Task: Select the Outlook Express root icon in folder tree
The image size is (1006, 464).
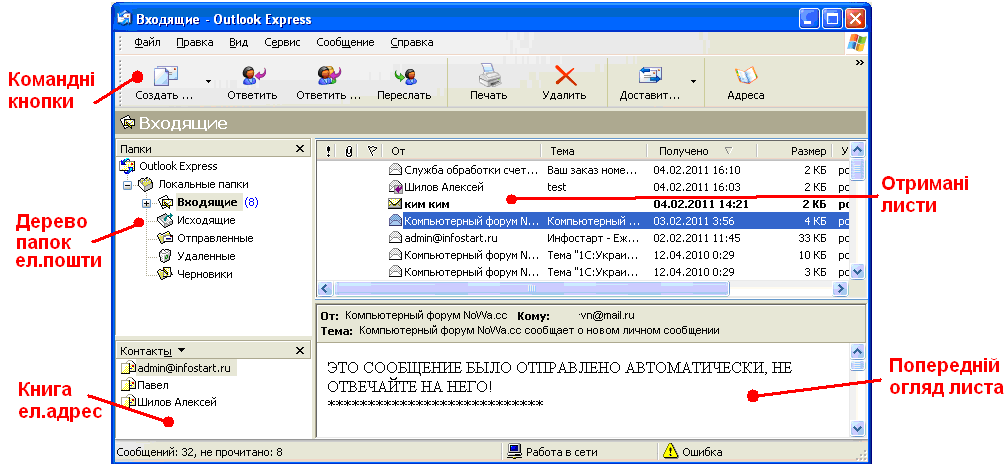Action: pos(128,166)
